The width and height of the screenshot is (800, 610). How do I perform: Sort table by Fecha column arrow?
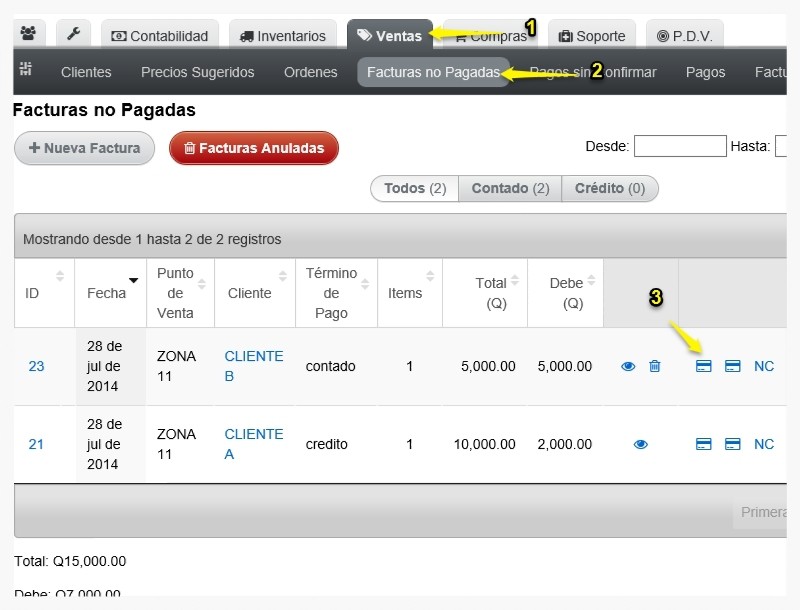[x=134, y=281]
